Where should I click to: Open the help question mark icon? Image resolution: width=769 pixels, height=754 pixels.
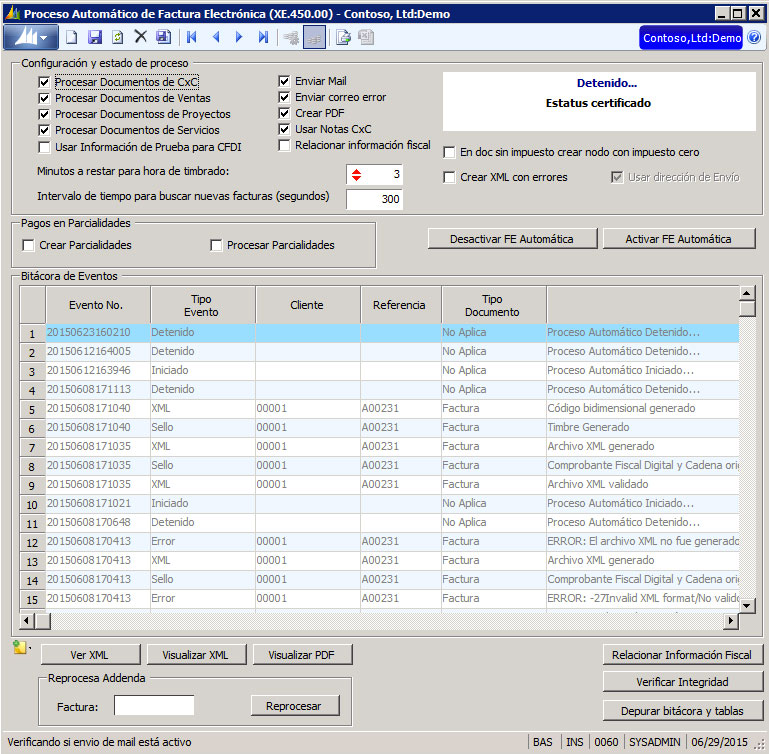(755, 37)
